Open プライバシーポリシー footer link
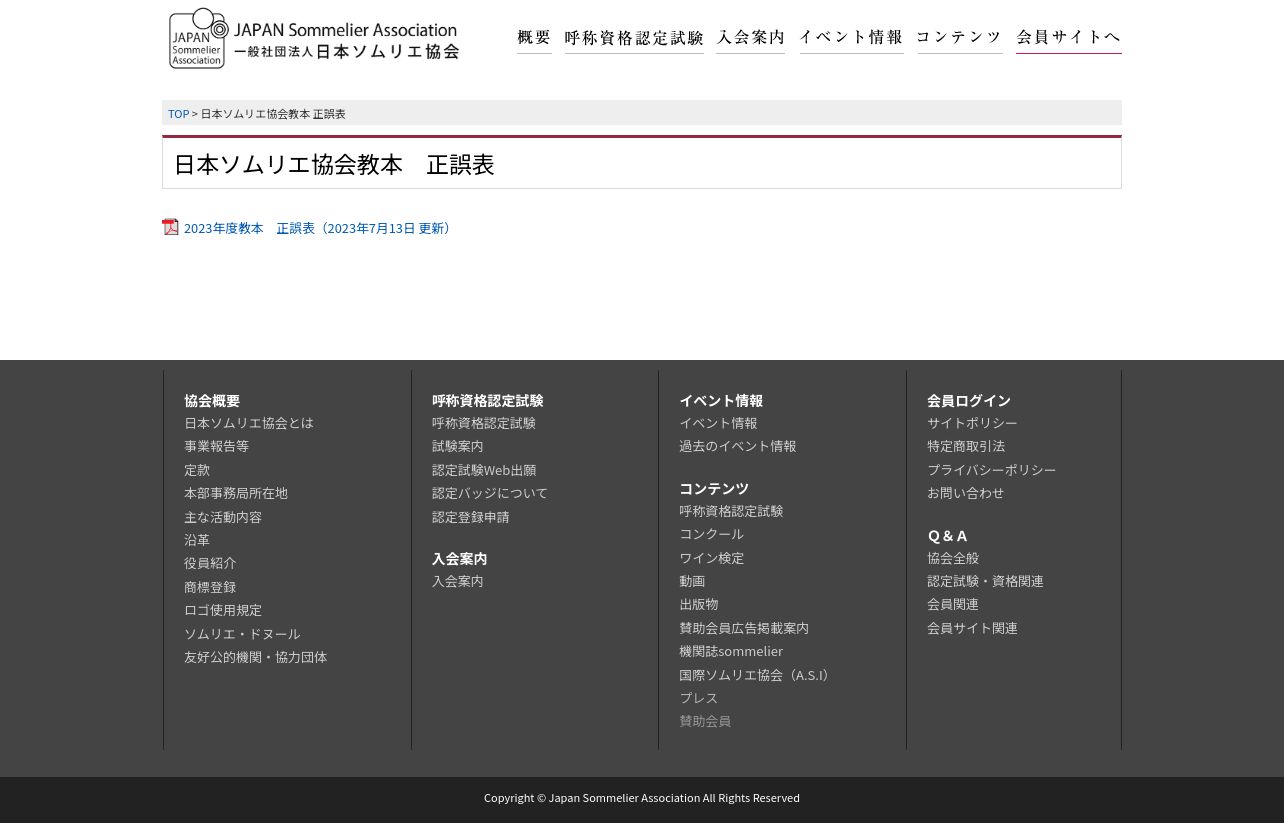Screen dimensions: 1284x824 (992, 470)
